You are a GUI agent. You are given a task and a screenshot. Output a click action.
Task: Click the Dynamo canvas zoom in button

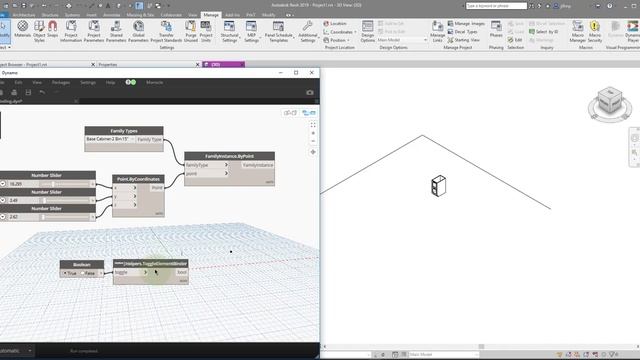pos(313,133)
